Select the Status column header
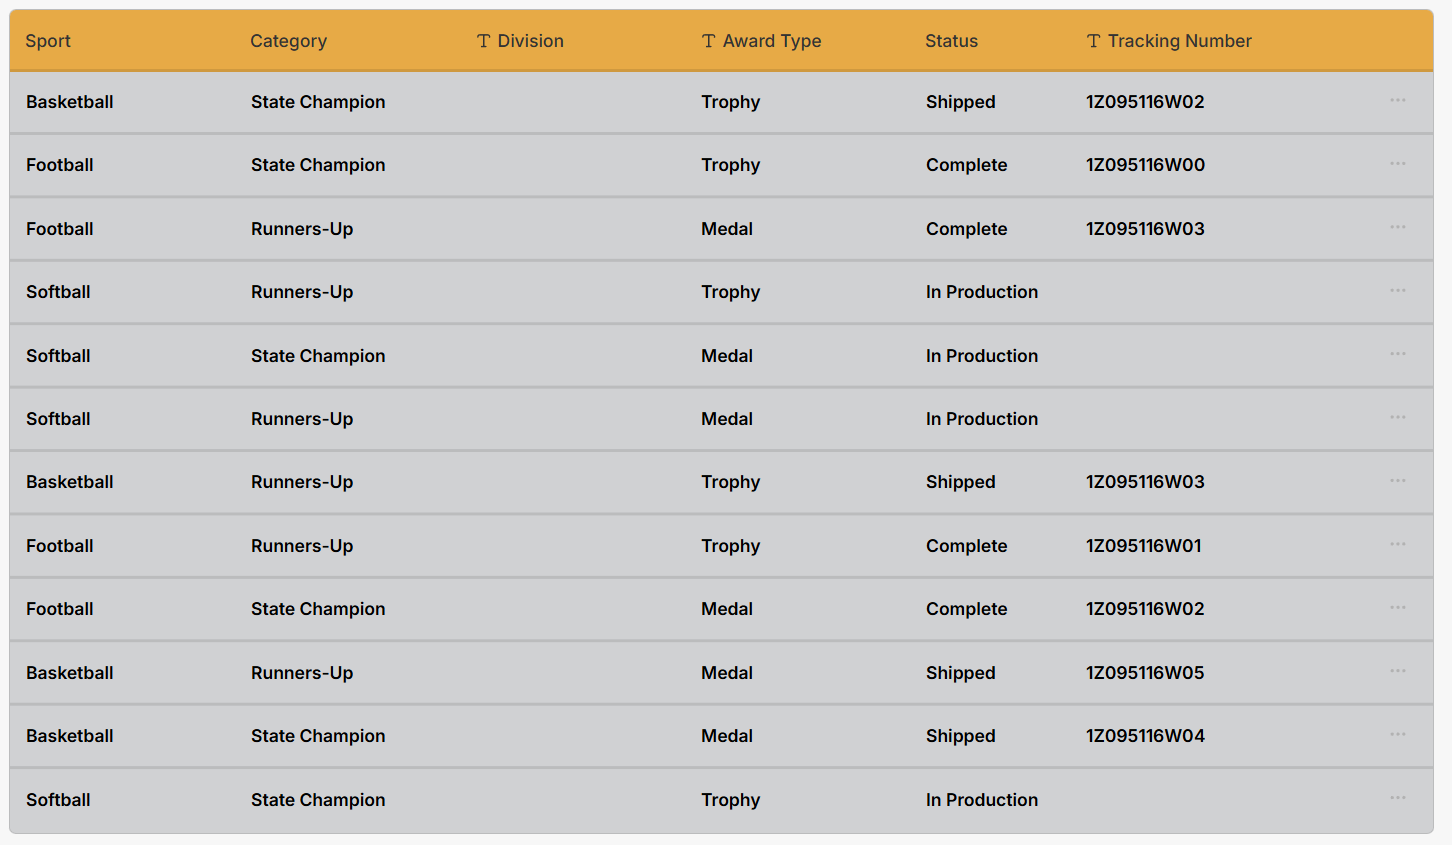 [x=951, y=41]
